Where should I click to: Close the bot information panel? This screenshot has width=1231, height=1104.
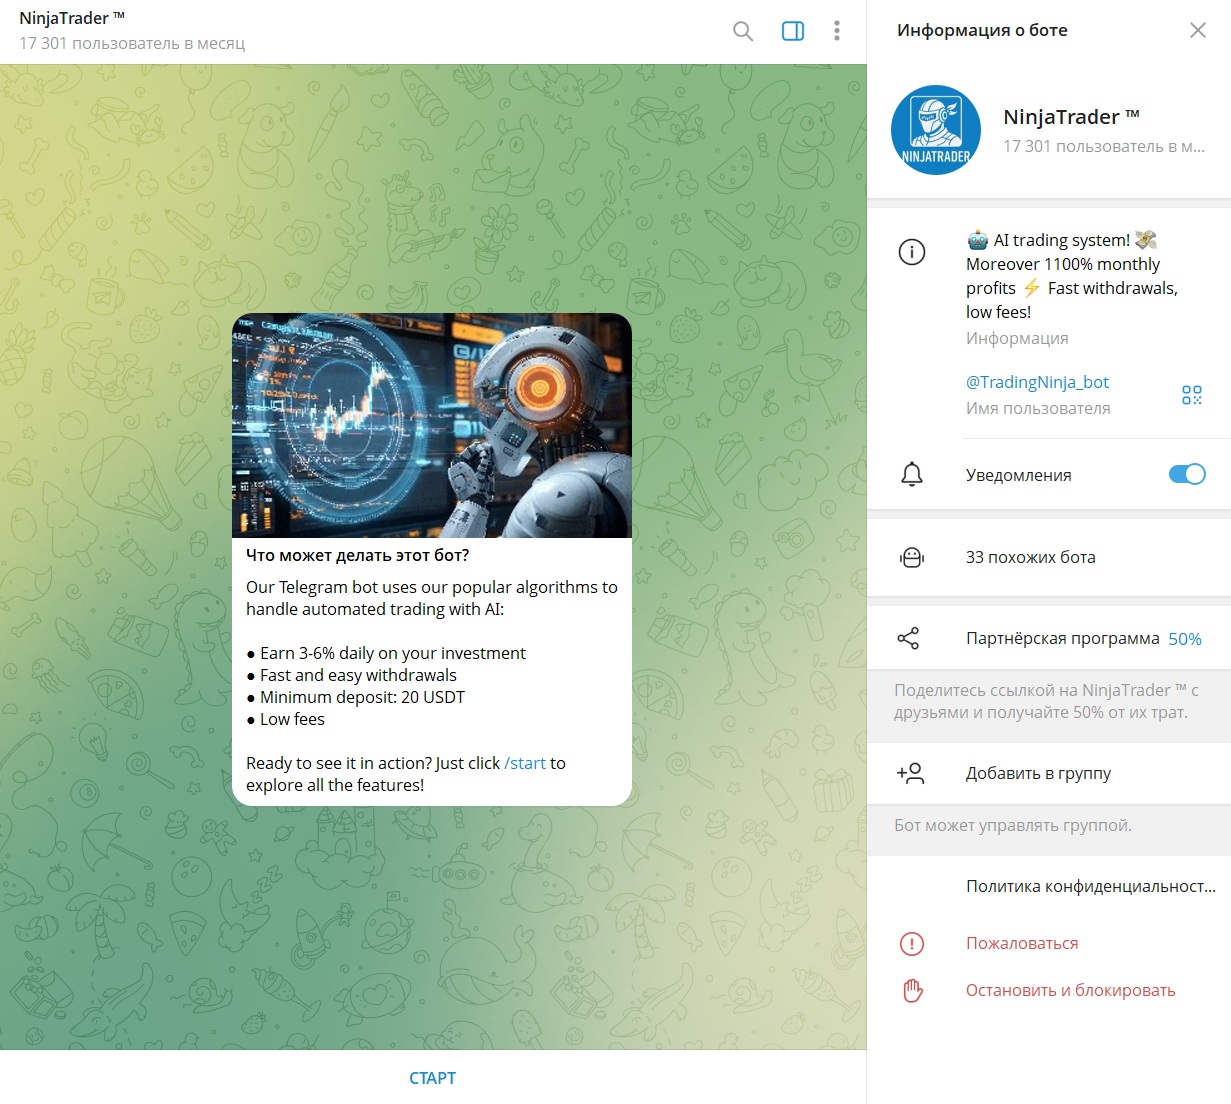click(x=1197, y=30)
